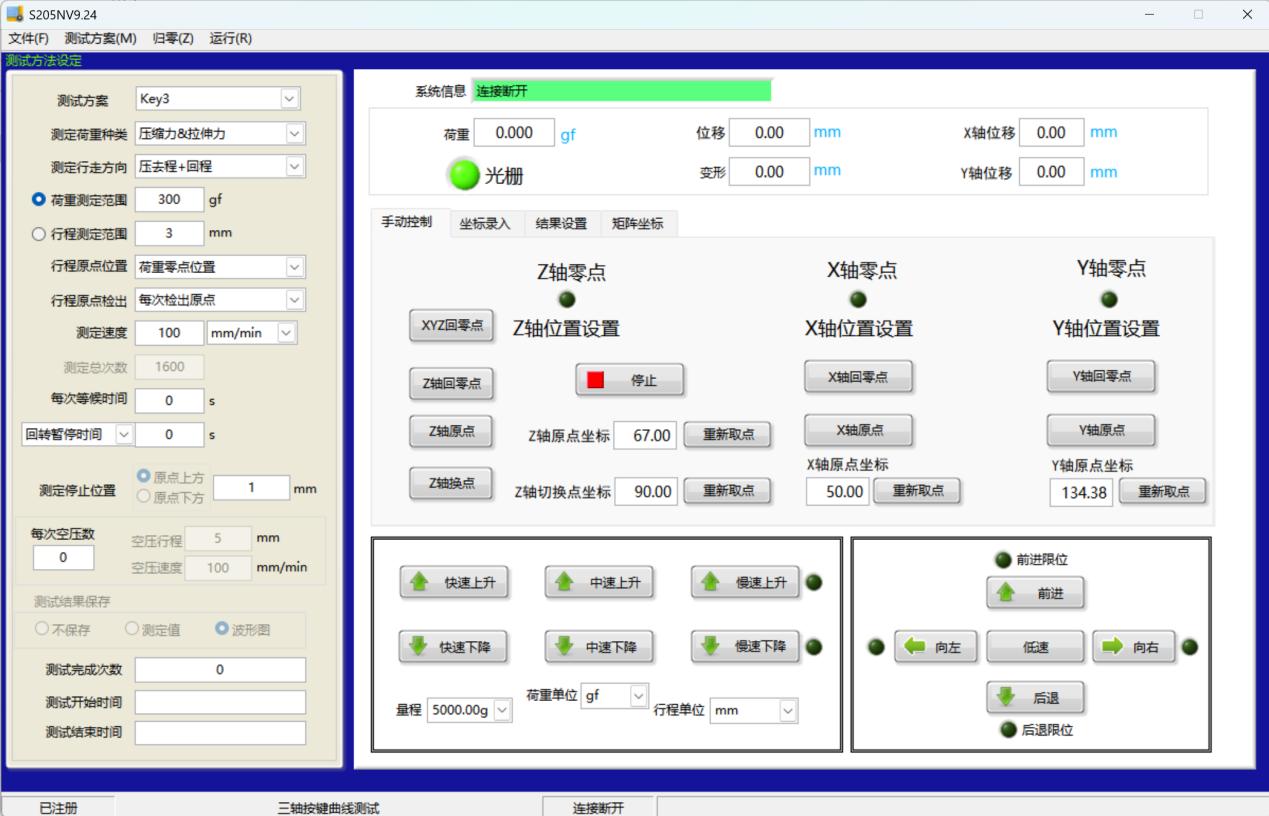Expand the 测定荷重种类 dropdown
Viewport: 1269px width, 816px height.
pyautogui.click(x=294, y=133)
